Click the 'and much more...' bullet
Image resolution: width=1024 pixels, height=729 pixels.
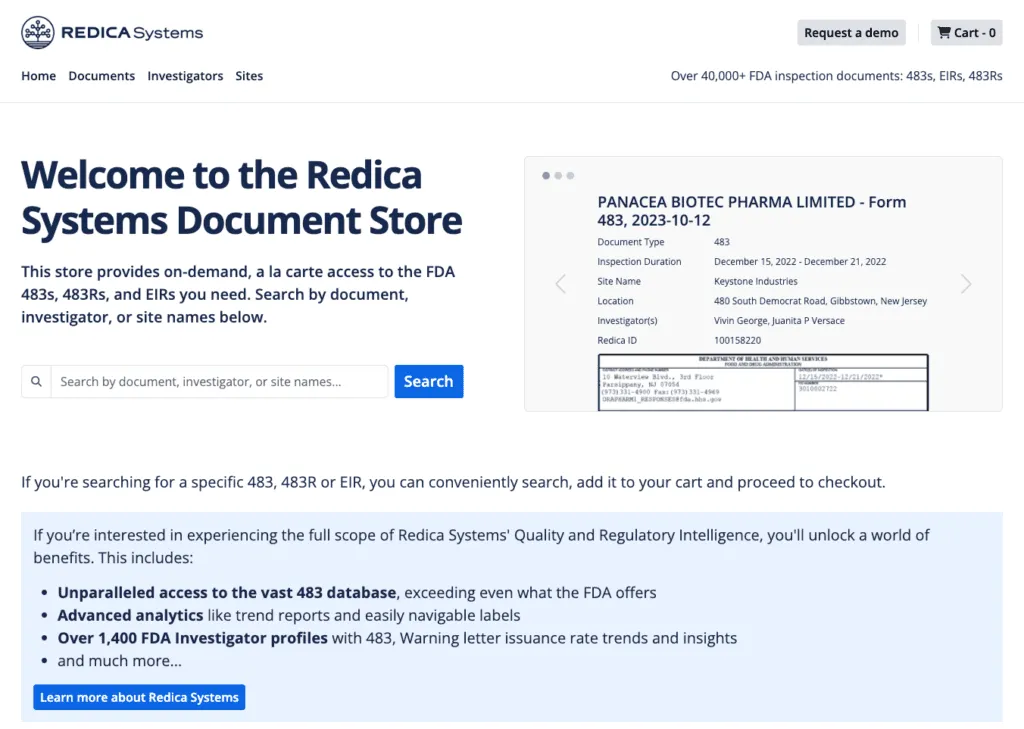click(120, 661)
